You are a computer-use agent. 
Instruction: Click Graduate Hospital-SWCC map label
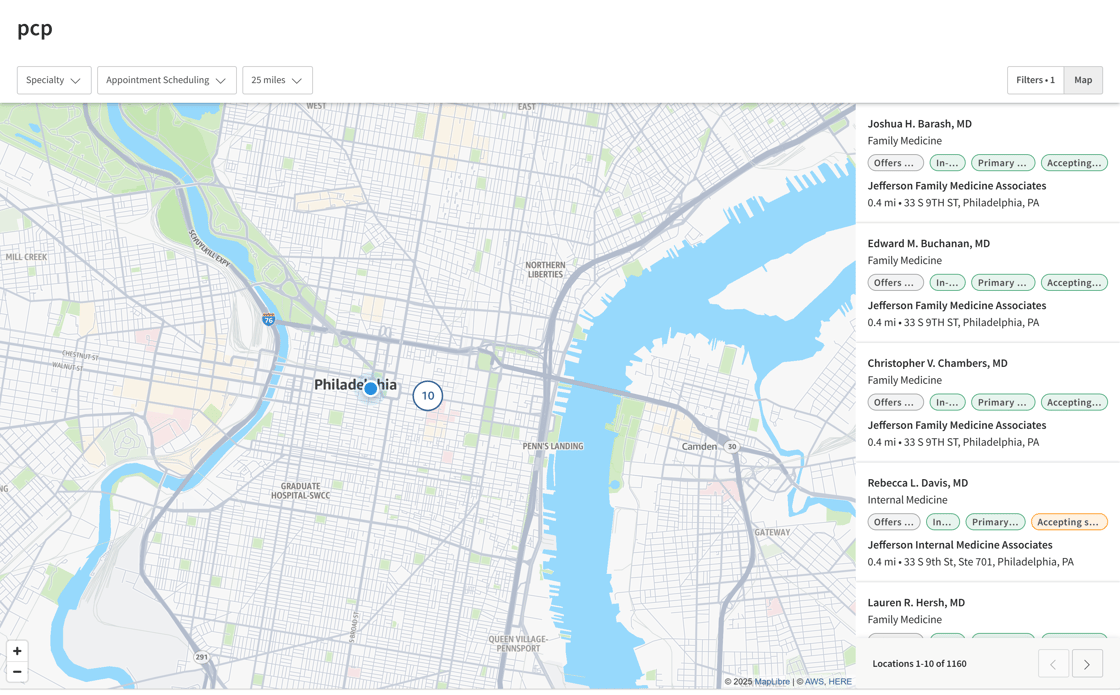301,491
